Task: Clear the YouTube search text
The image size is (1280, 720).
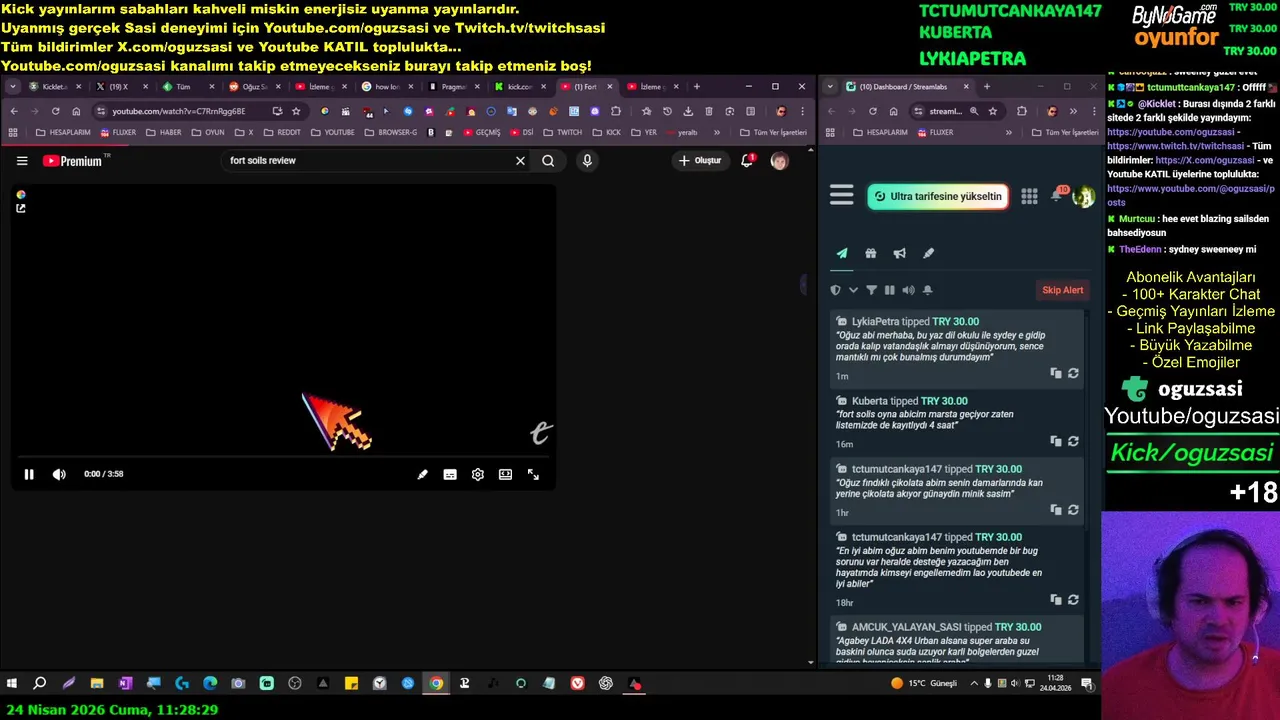Action: pos(520,160)
